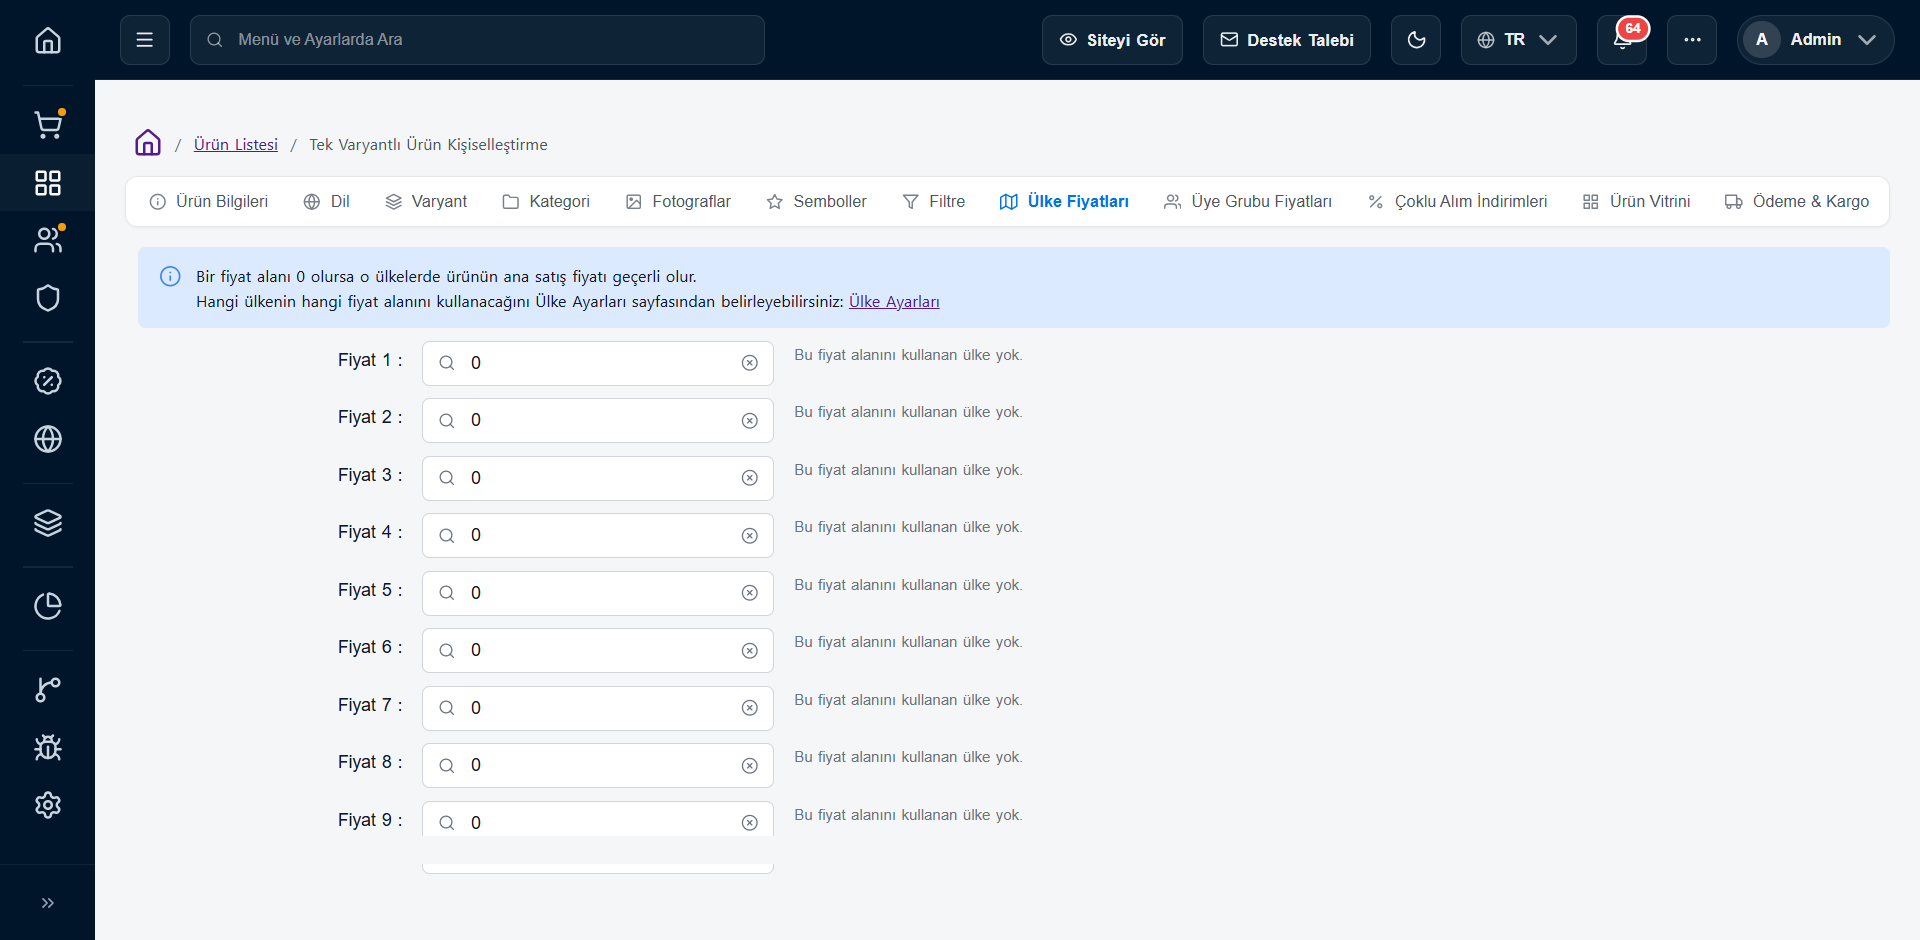Open the home dashboard icon in sidebar

tap(48, 40)
